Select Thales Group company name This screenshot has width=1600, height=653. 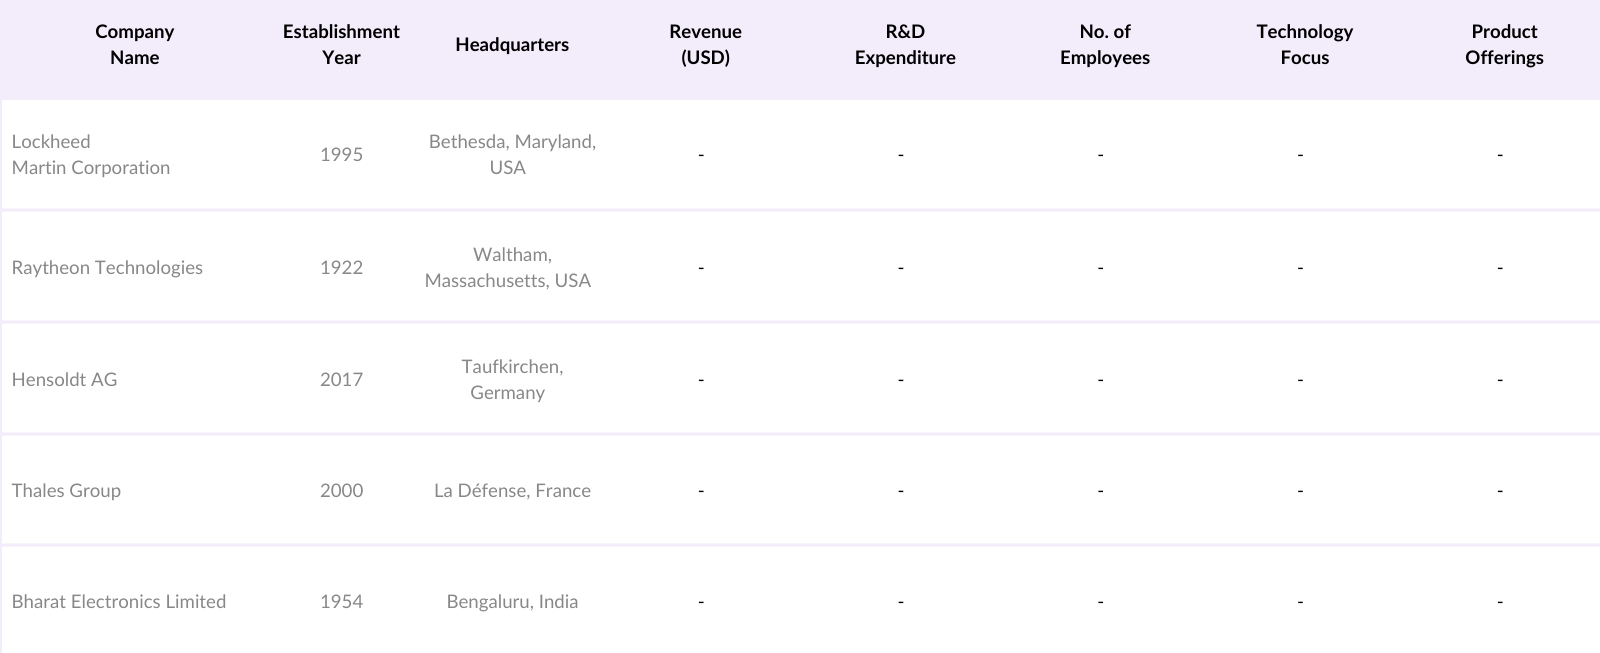(x=66, y=491)
